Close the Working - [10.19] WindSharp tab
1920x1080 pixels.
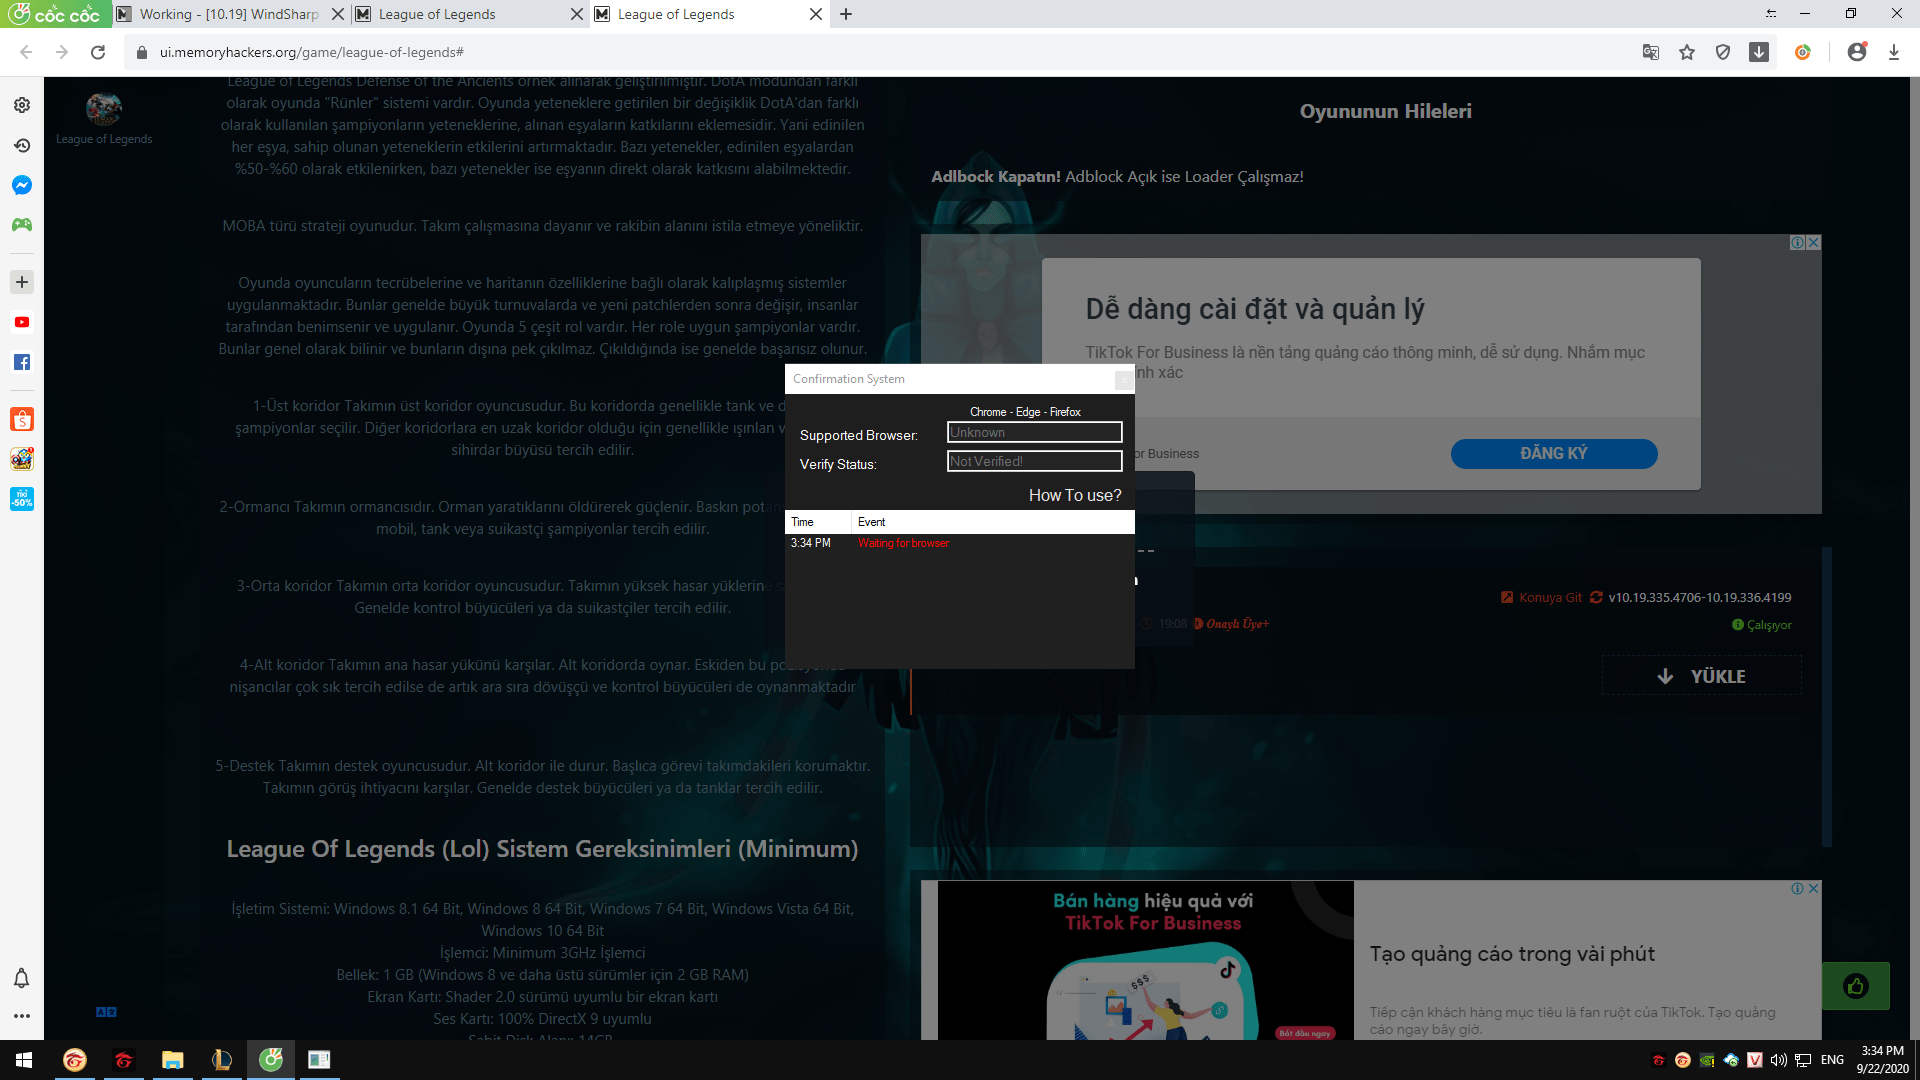(x=337, y=14)
